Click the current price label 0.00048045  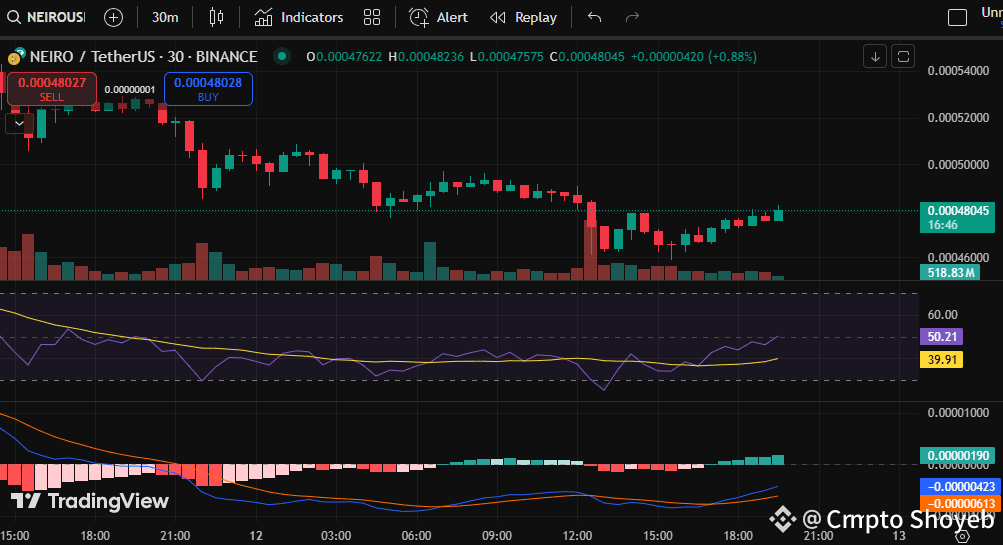(957, 217)
